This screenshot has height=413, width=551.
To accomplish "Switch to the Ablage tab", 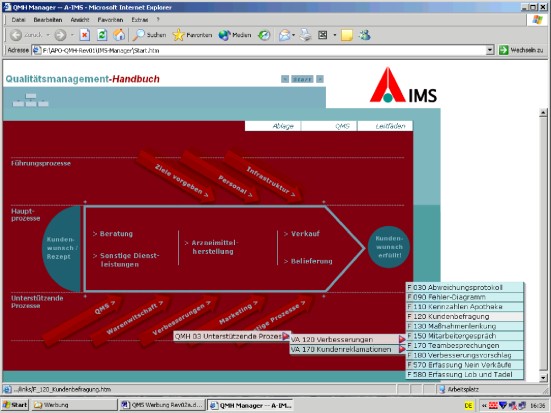I will pos(273,126).
